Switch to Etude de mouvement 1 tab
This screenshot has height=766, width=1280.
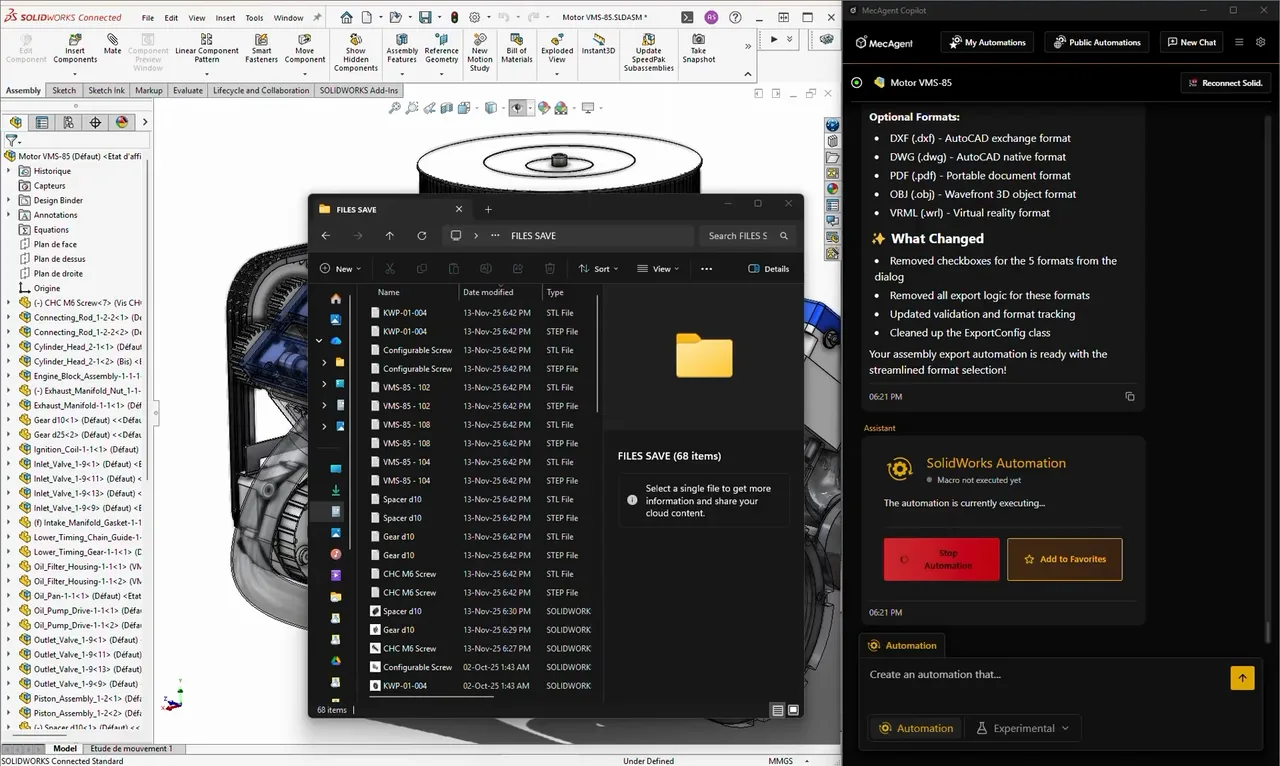click(x=131, y=748)
